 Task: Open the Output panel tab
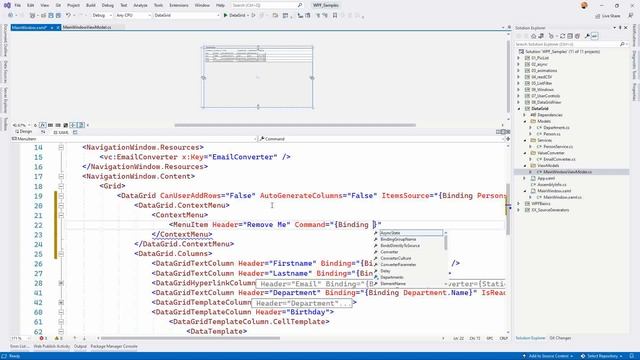[x=80, y=346]
